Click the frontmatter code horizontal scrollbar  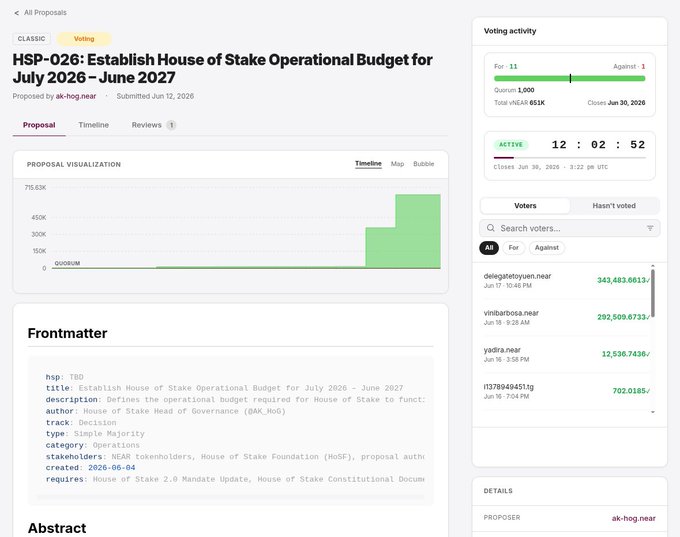point(231,497)
